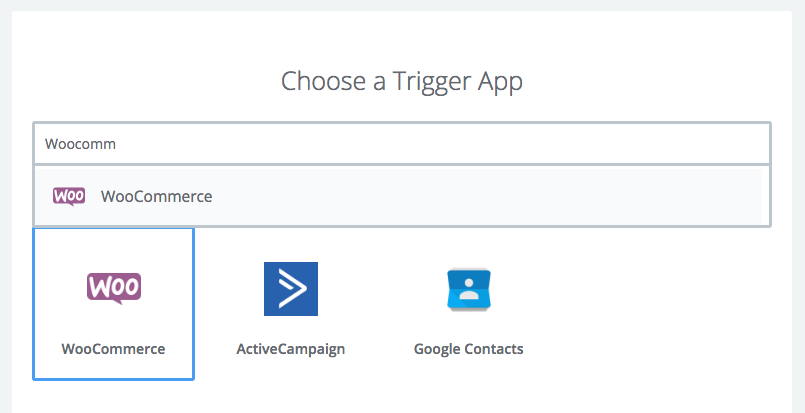
Task: Click the typed text "Woocomm" in the search box
Action: [x=80, y=143]
